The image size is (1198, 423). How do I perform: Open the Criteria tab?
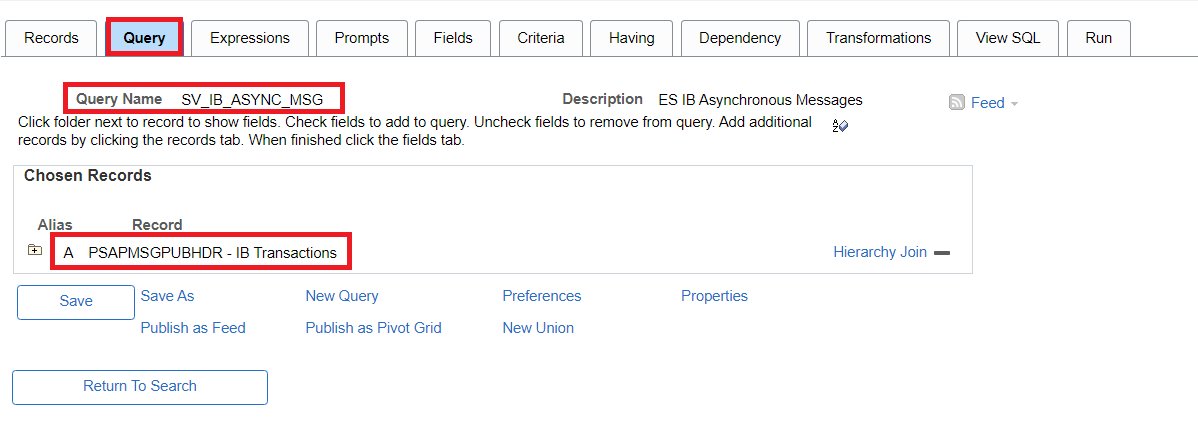point(541,38)
